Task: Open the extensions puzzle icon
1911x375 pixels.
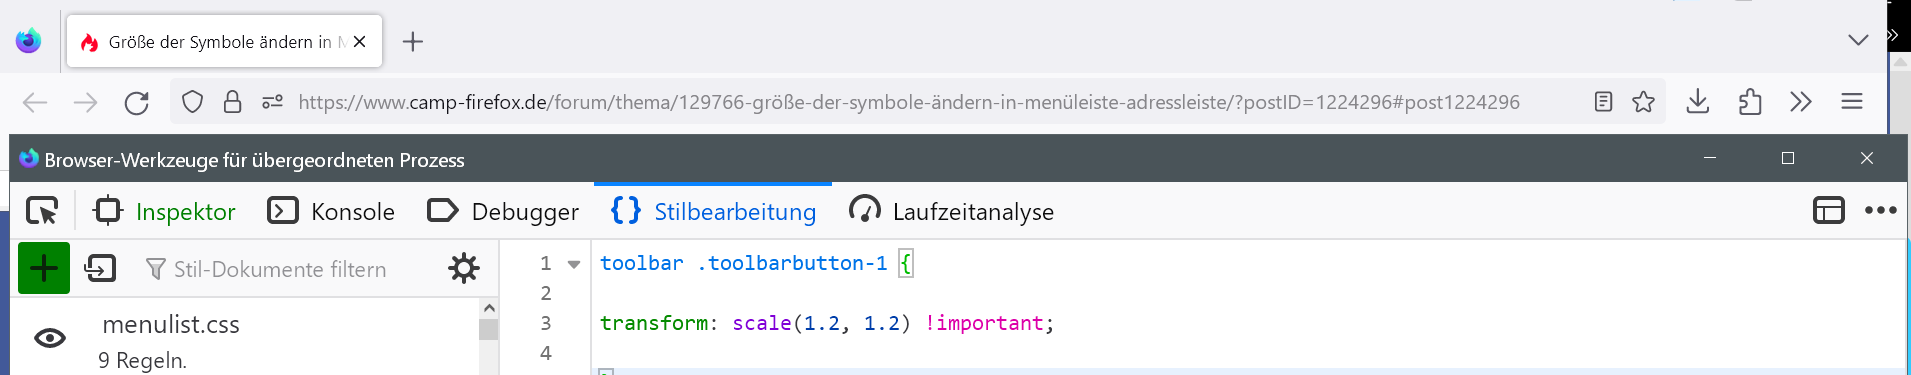Action: (x=1749, y=102)
